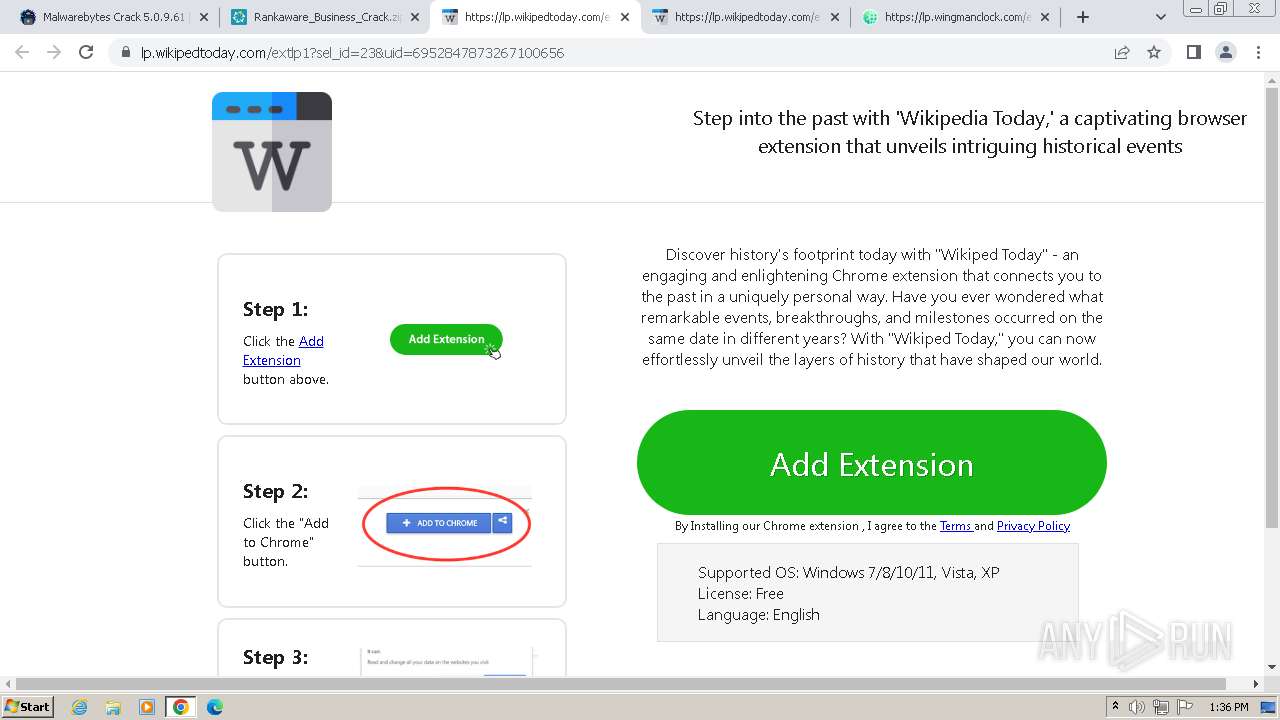Close the Rankaware_Business_Crack tab
Screen dimensions: 1280x720
(414, 17)
